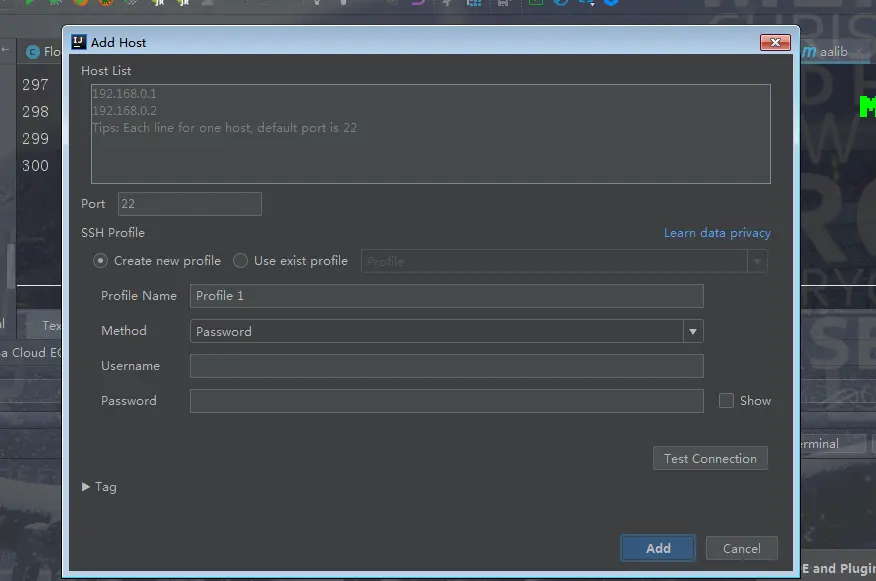Viewport: 876px width, 581px height.
Task: Enable the Show password checkbox
Action: point(726,401)
